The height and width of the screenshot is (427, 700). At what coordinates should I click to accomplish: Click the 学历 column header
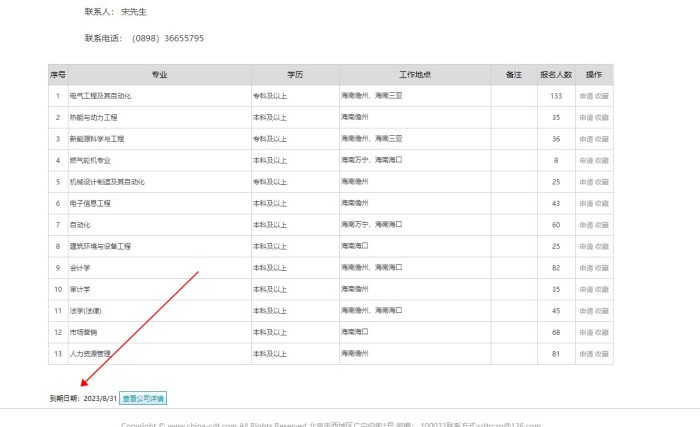pos(294,75)
